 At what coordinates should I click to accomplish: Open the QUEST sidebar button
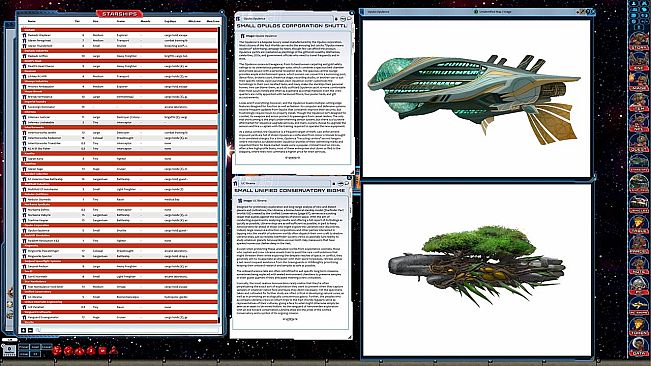pos(639,143)
